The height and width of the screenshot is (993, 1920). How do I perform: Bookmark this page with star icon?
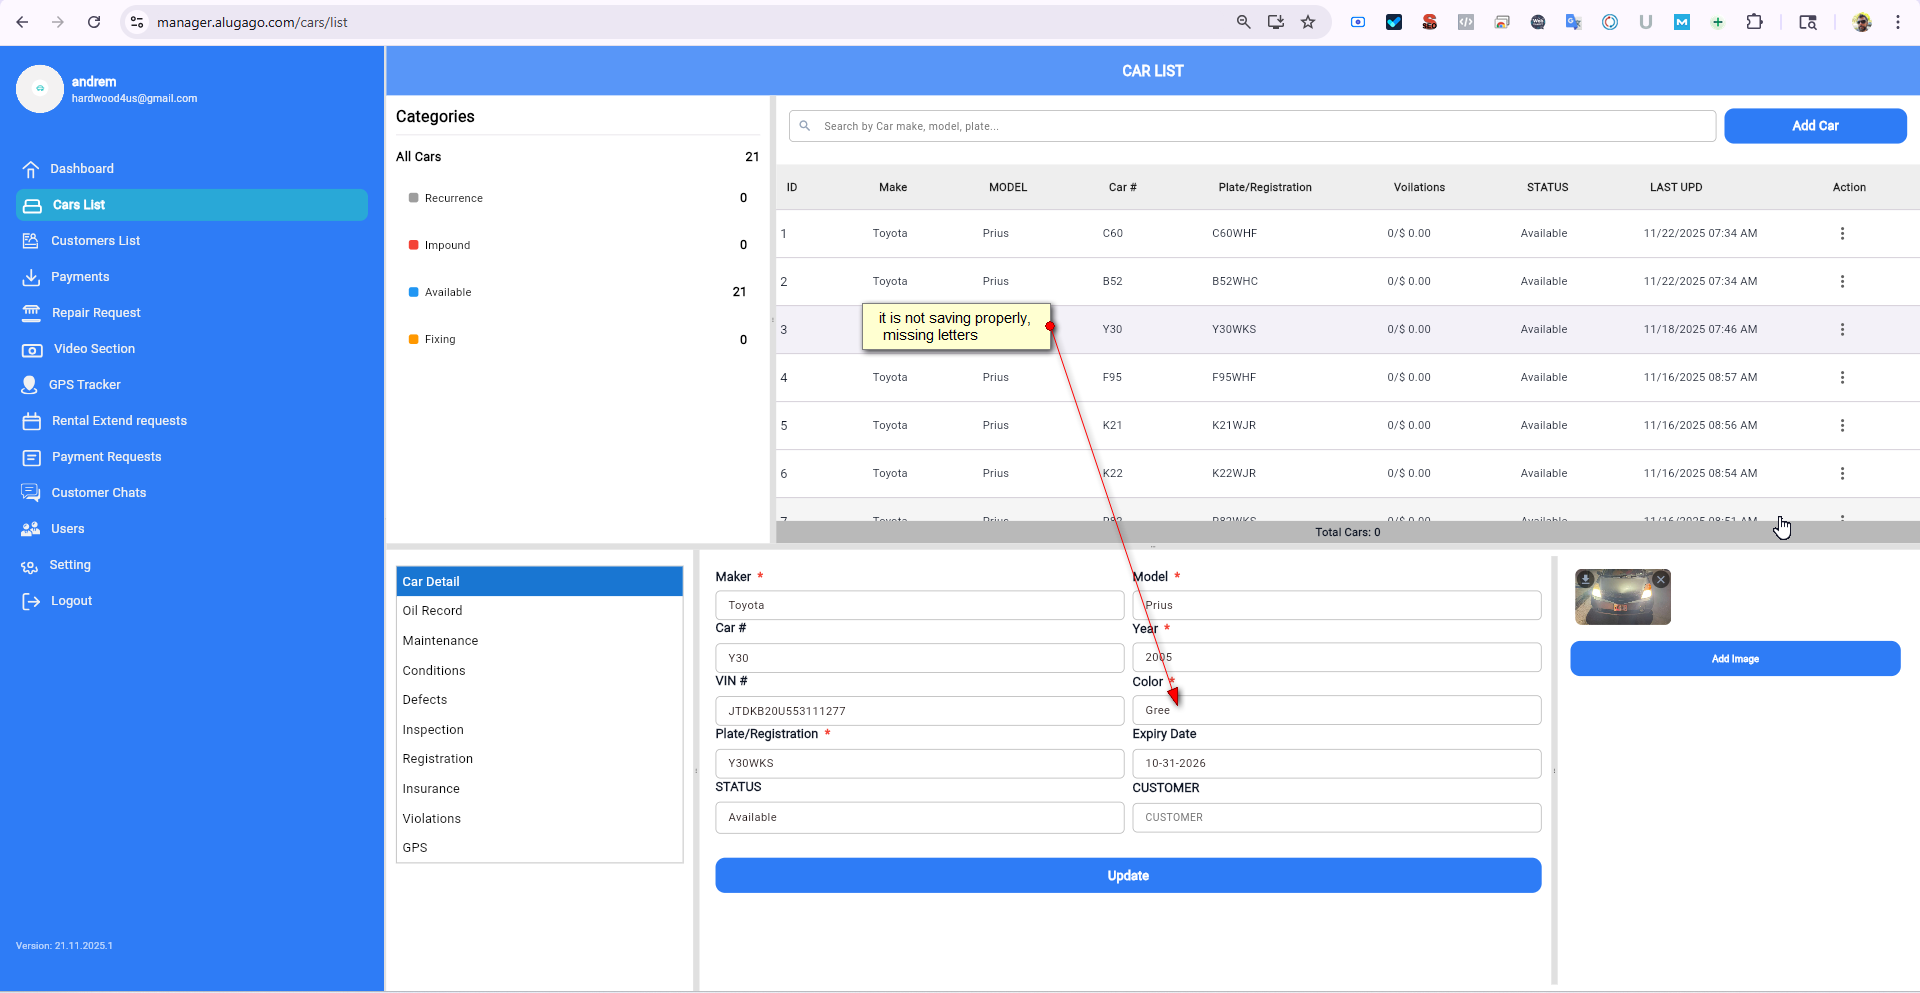click(x=1308, y=22)
